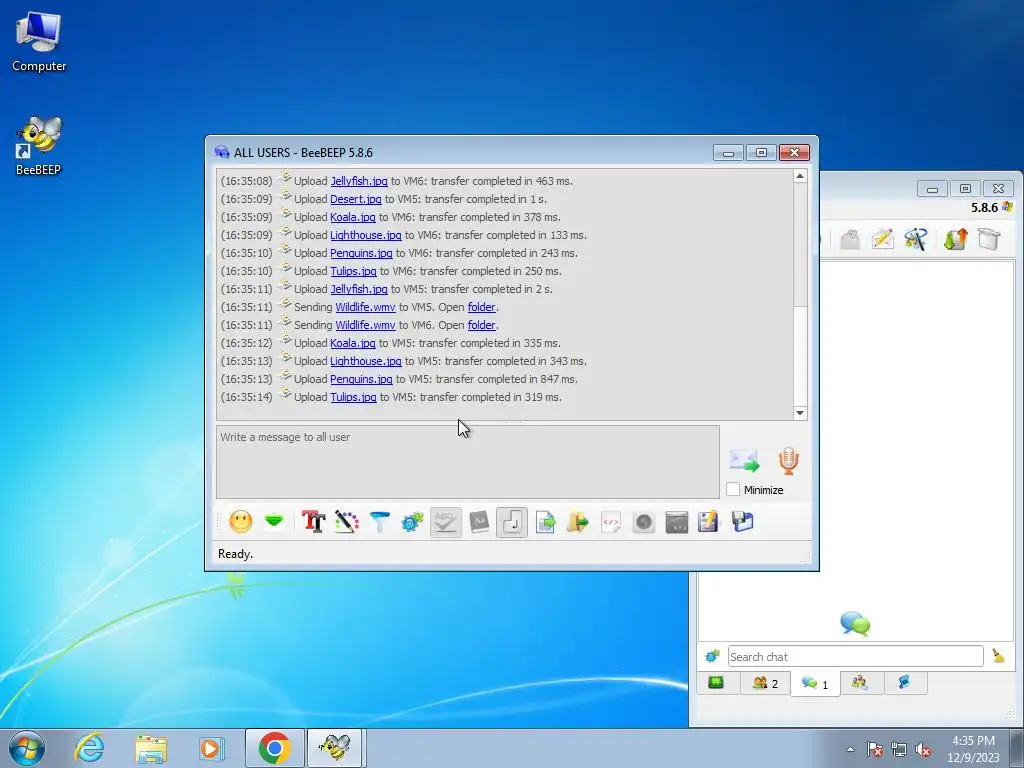Click the send folder icon
Screen dimensions: 1024x768
578,522
